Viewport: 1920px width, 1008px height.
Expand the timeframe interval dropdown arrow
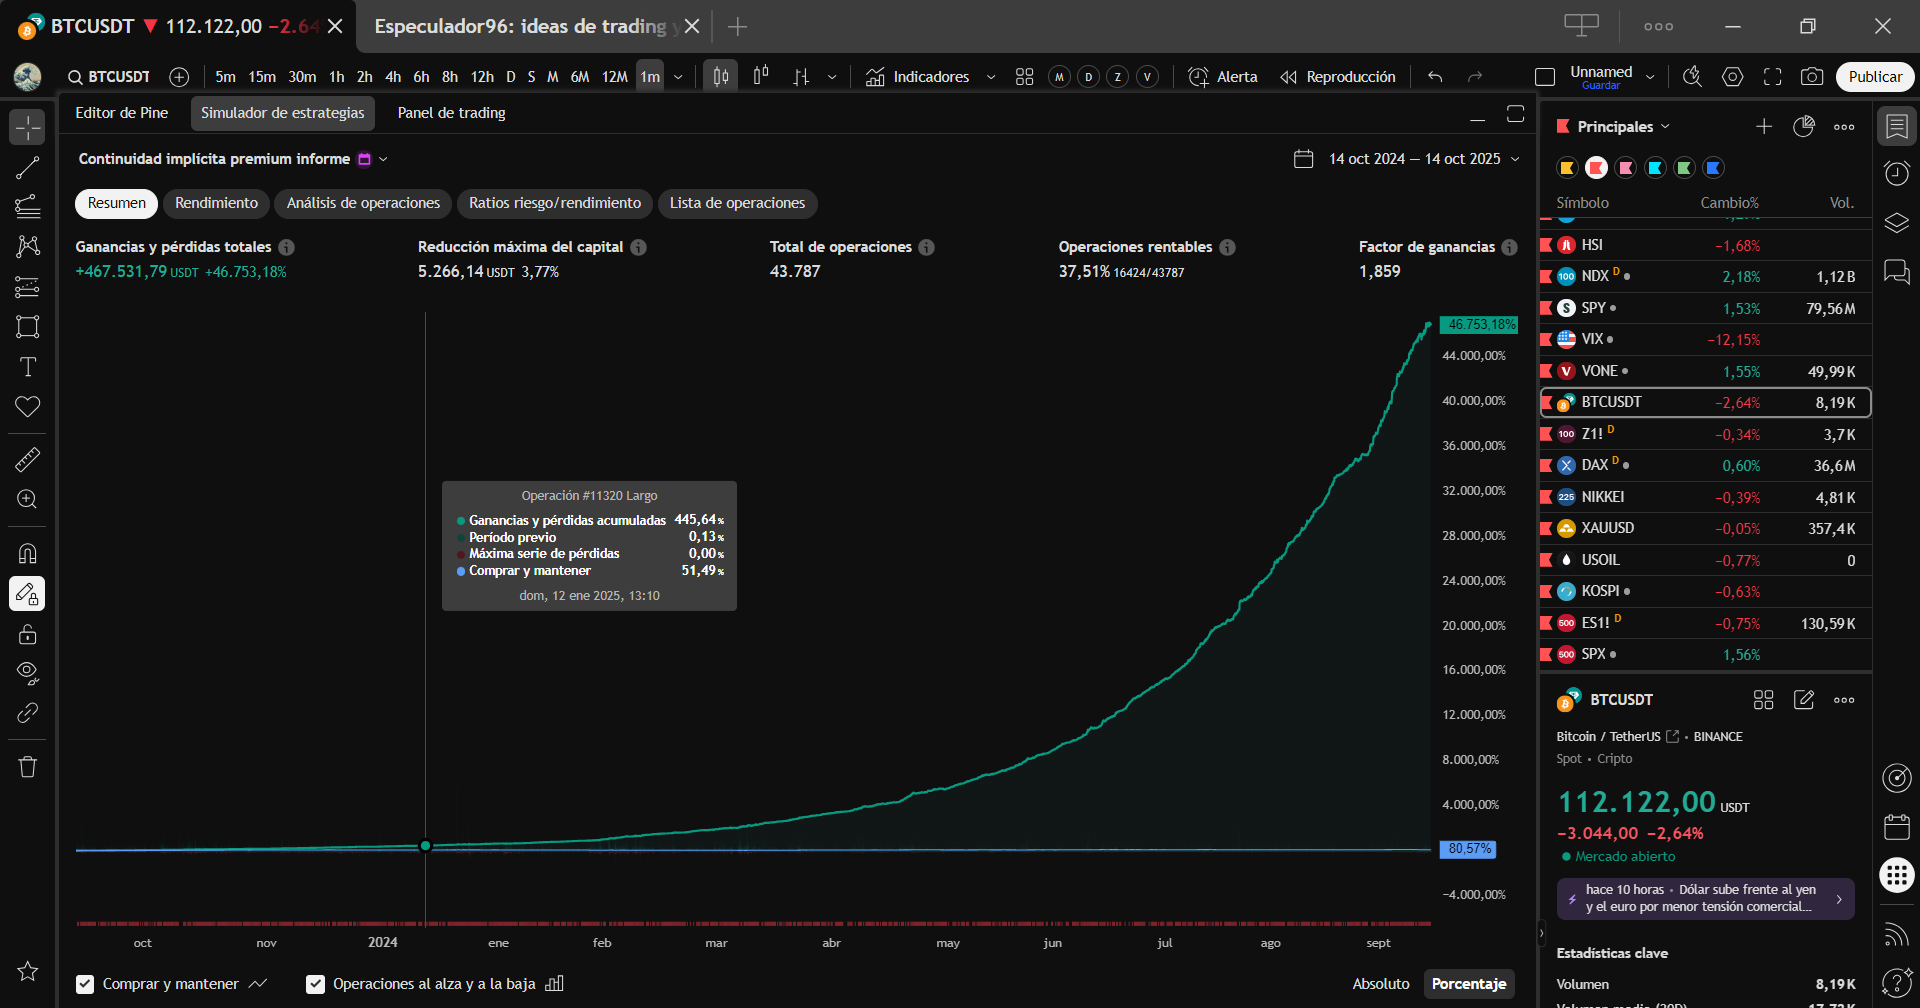(678, 77)
